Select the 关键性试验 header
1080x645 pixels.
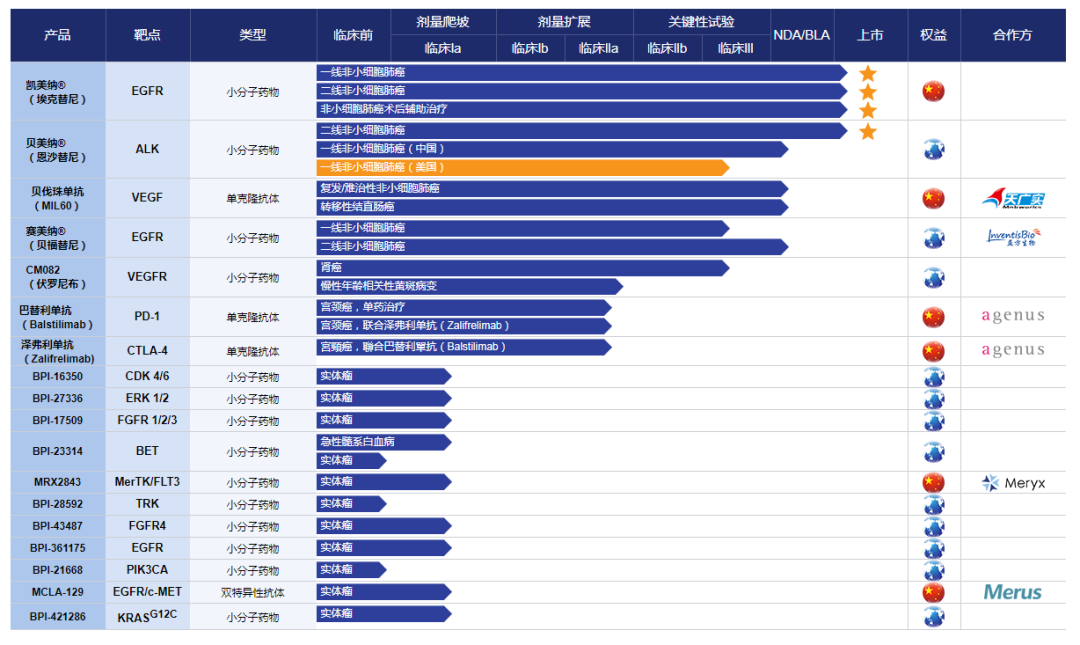(702, 22)
